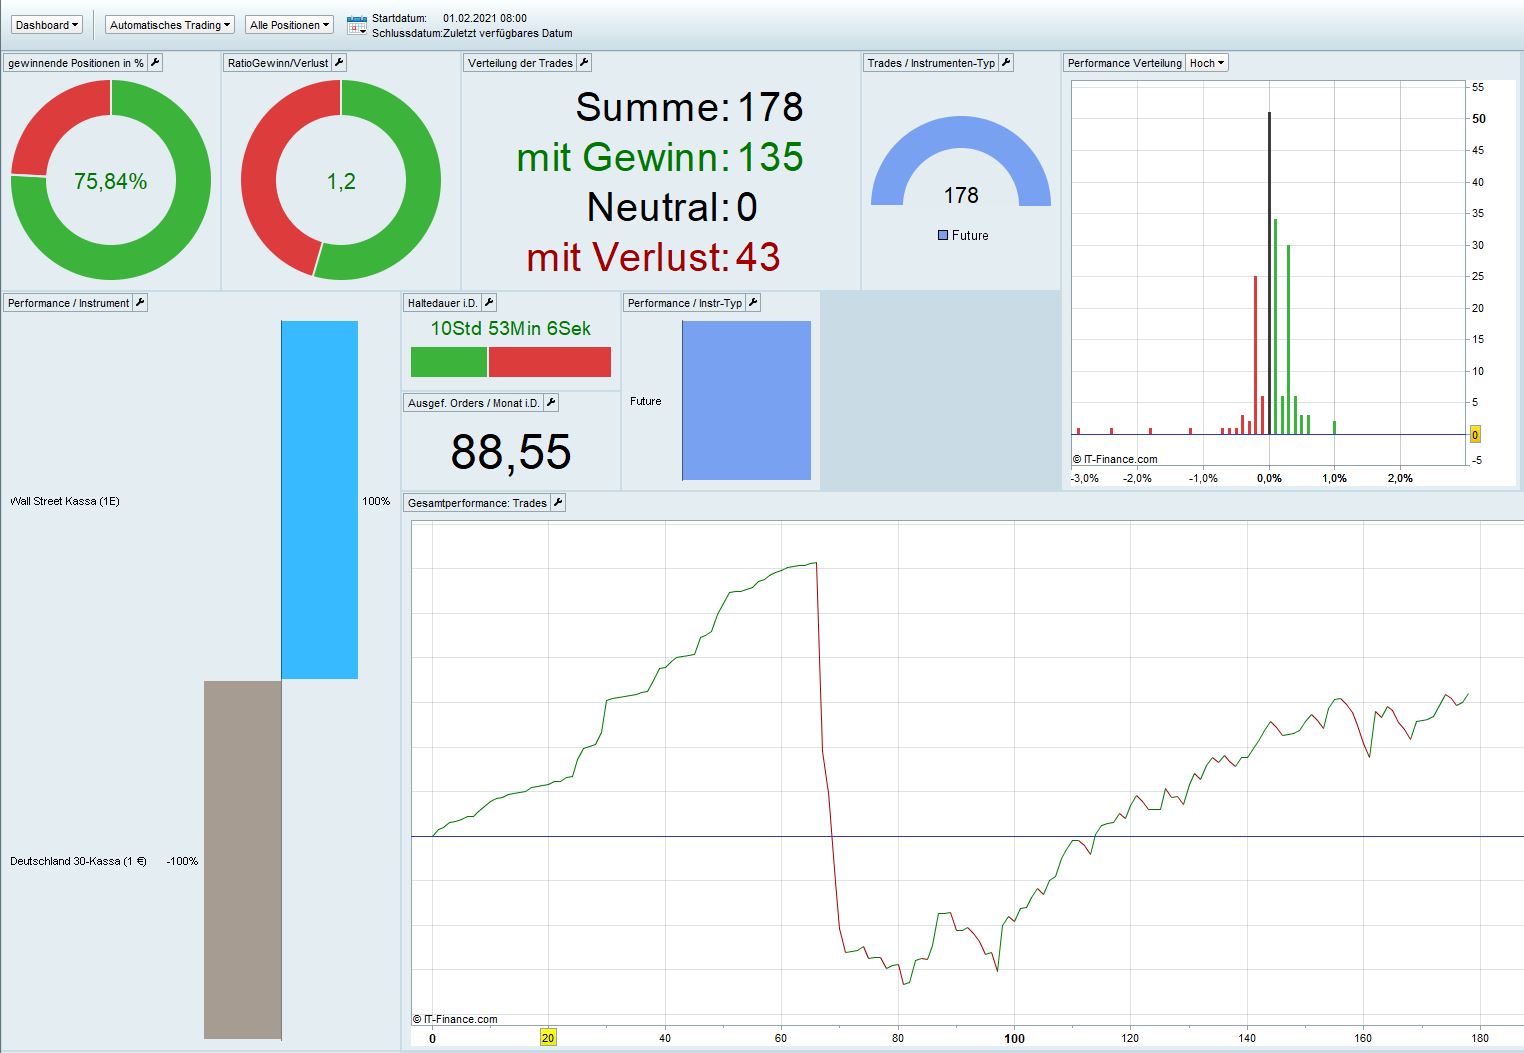
Task: Open the Hoch dropdown in Performance Verteilung
Action: tap(1207, 63)
